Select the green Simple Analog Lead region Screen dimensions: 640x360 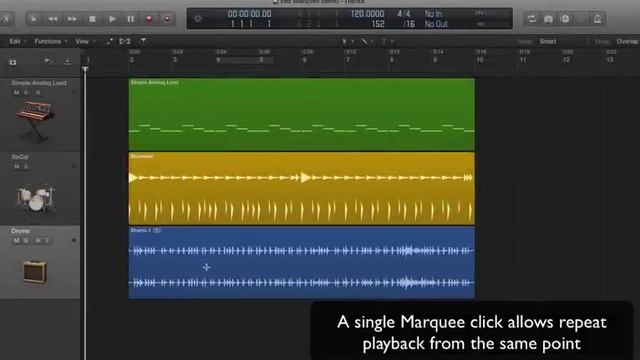click(x=302, y=114)
